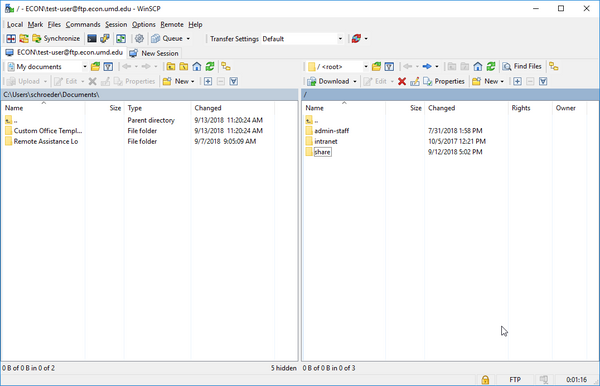Sort remote panel by Changed column
This screenshot has width=600, height=386.
click(x=441, y=108)
